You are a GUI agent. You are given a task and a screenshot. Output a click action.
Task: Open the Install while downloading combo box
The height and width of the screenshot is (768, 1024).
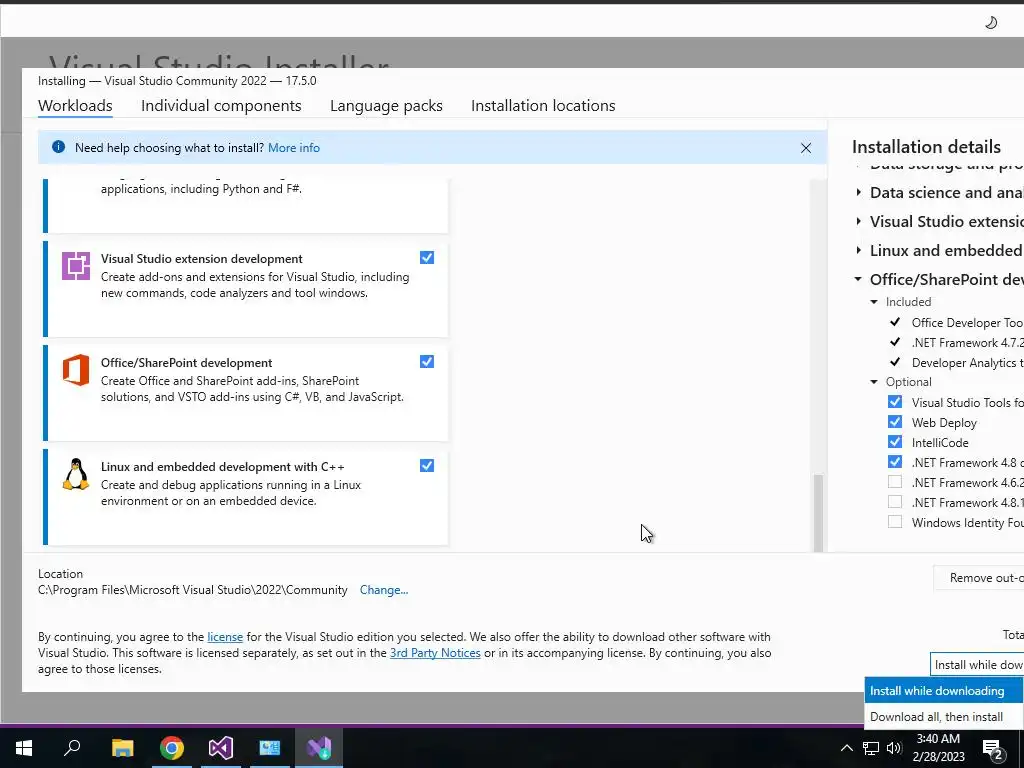point(977,664)
